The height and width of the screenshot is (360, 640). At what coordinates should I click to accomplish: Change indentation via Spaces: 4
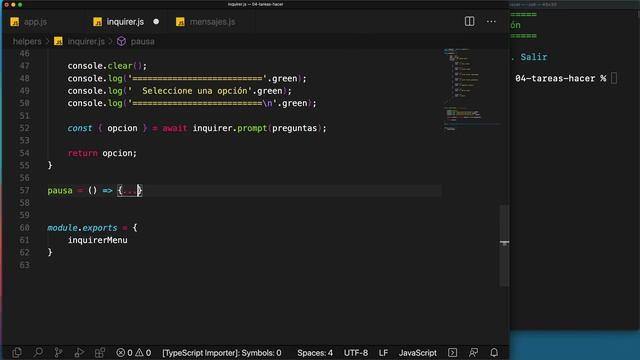tap(315, 353)
